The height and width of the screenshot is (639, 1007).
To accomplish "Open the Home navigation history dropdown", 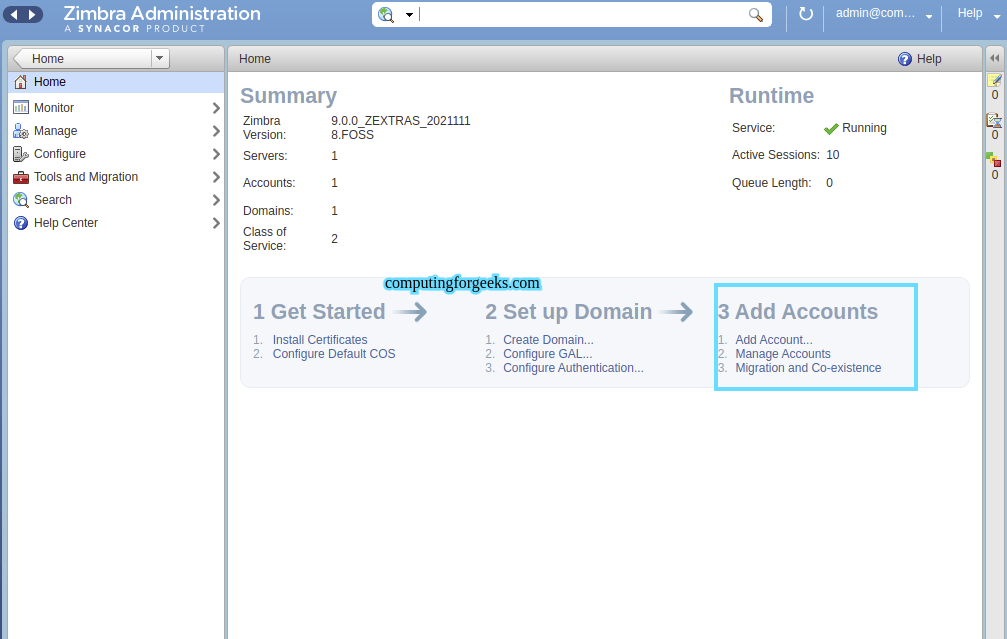I will click(x=159, y=58).
